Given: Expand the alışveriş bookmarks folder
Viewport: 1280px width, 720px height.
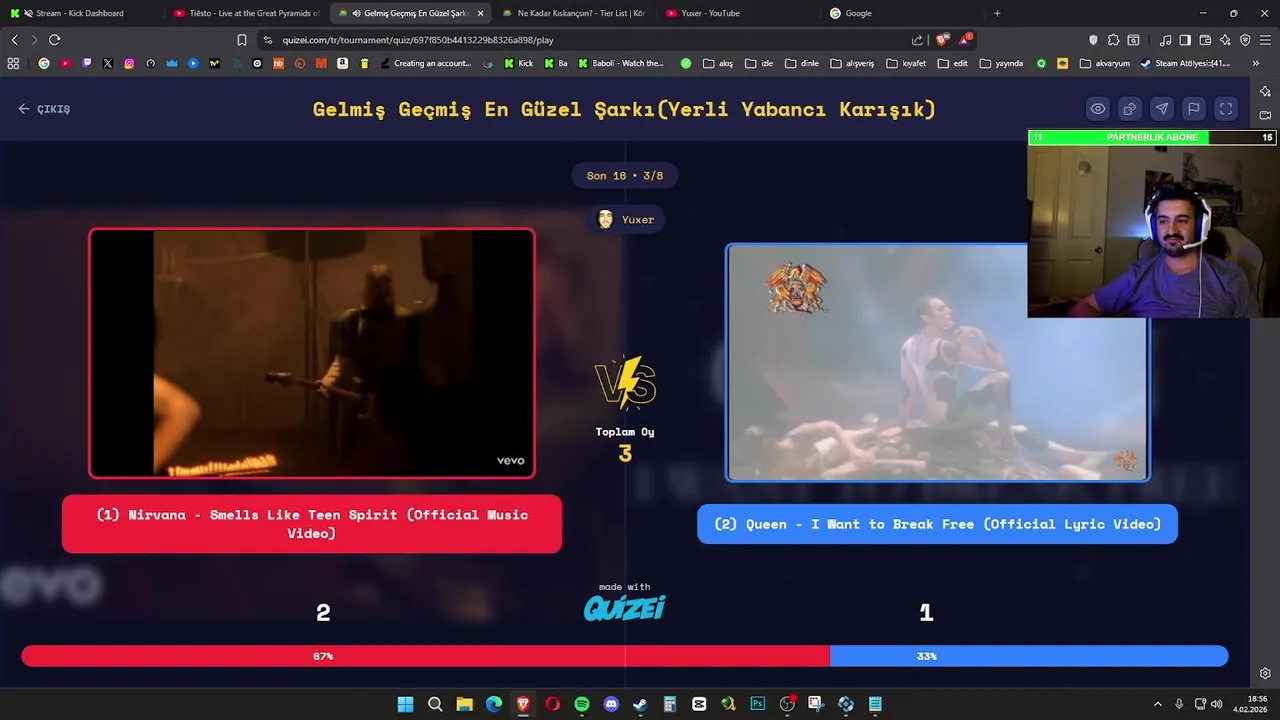Looking at the screenshot, I should 852,63.
